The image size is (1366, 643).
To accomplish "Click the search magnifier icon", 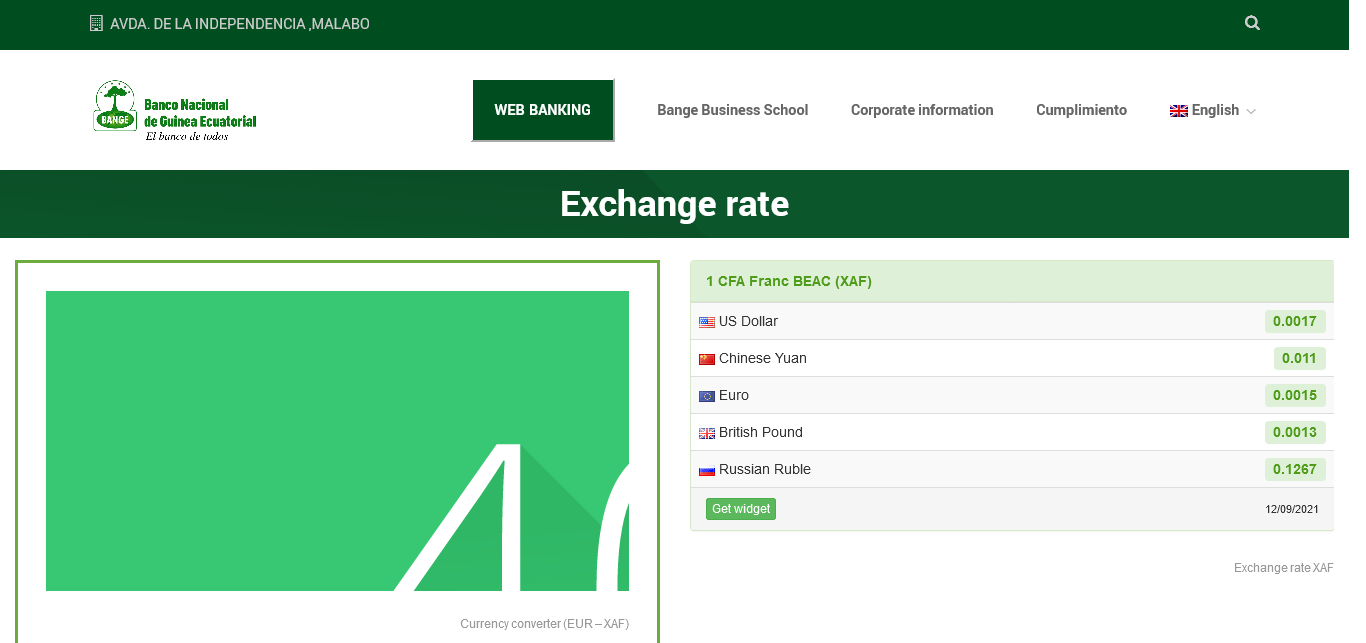I will pos(1252,23).
